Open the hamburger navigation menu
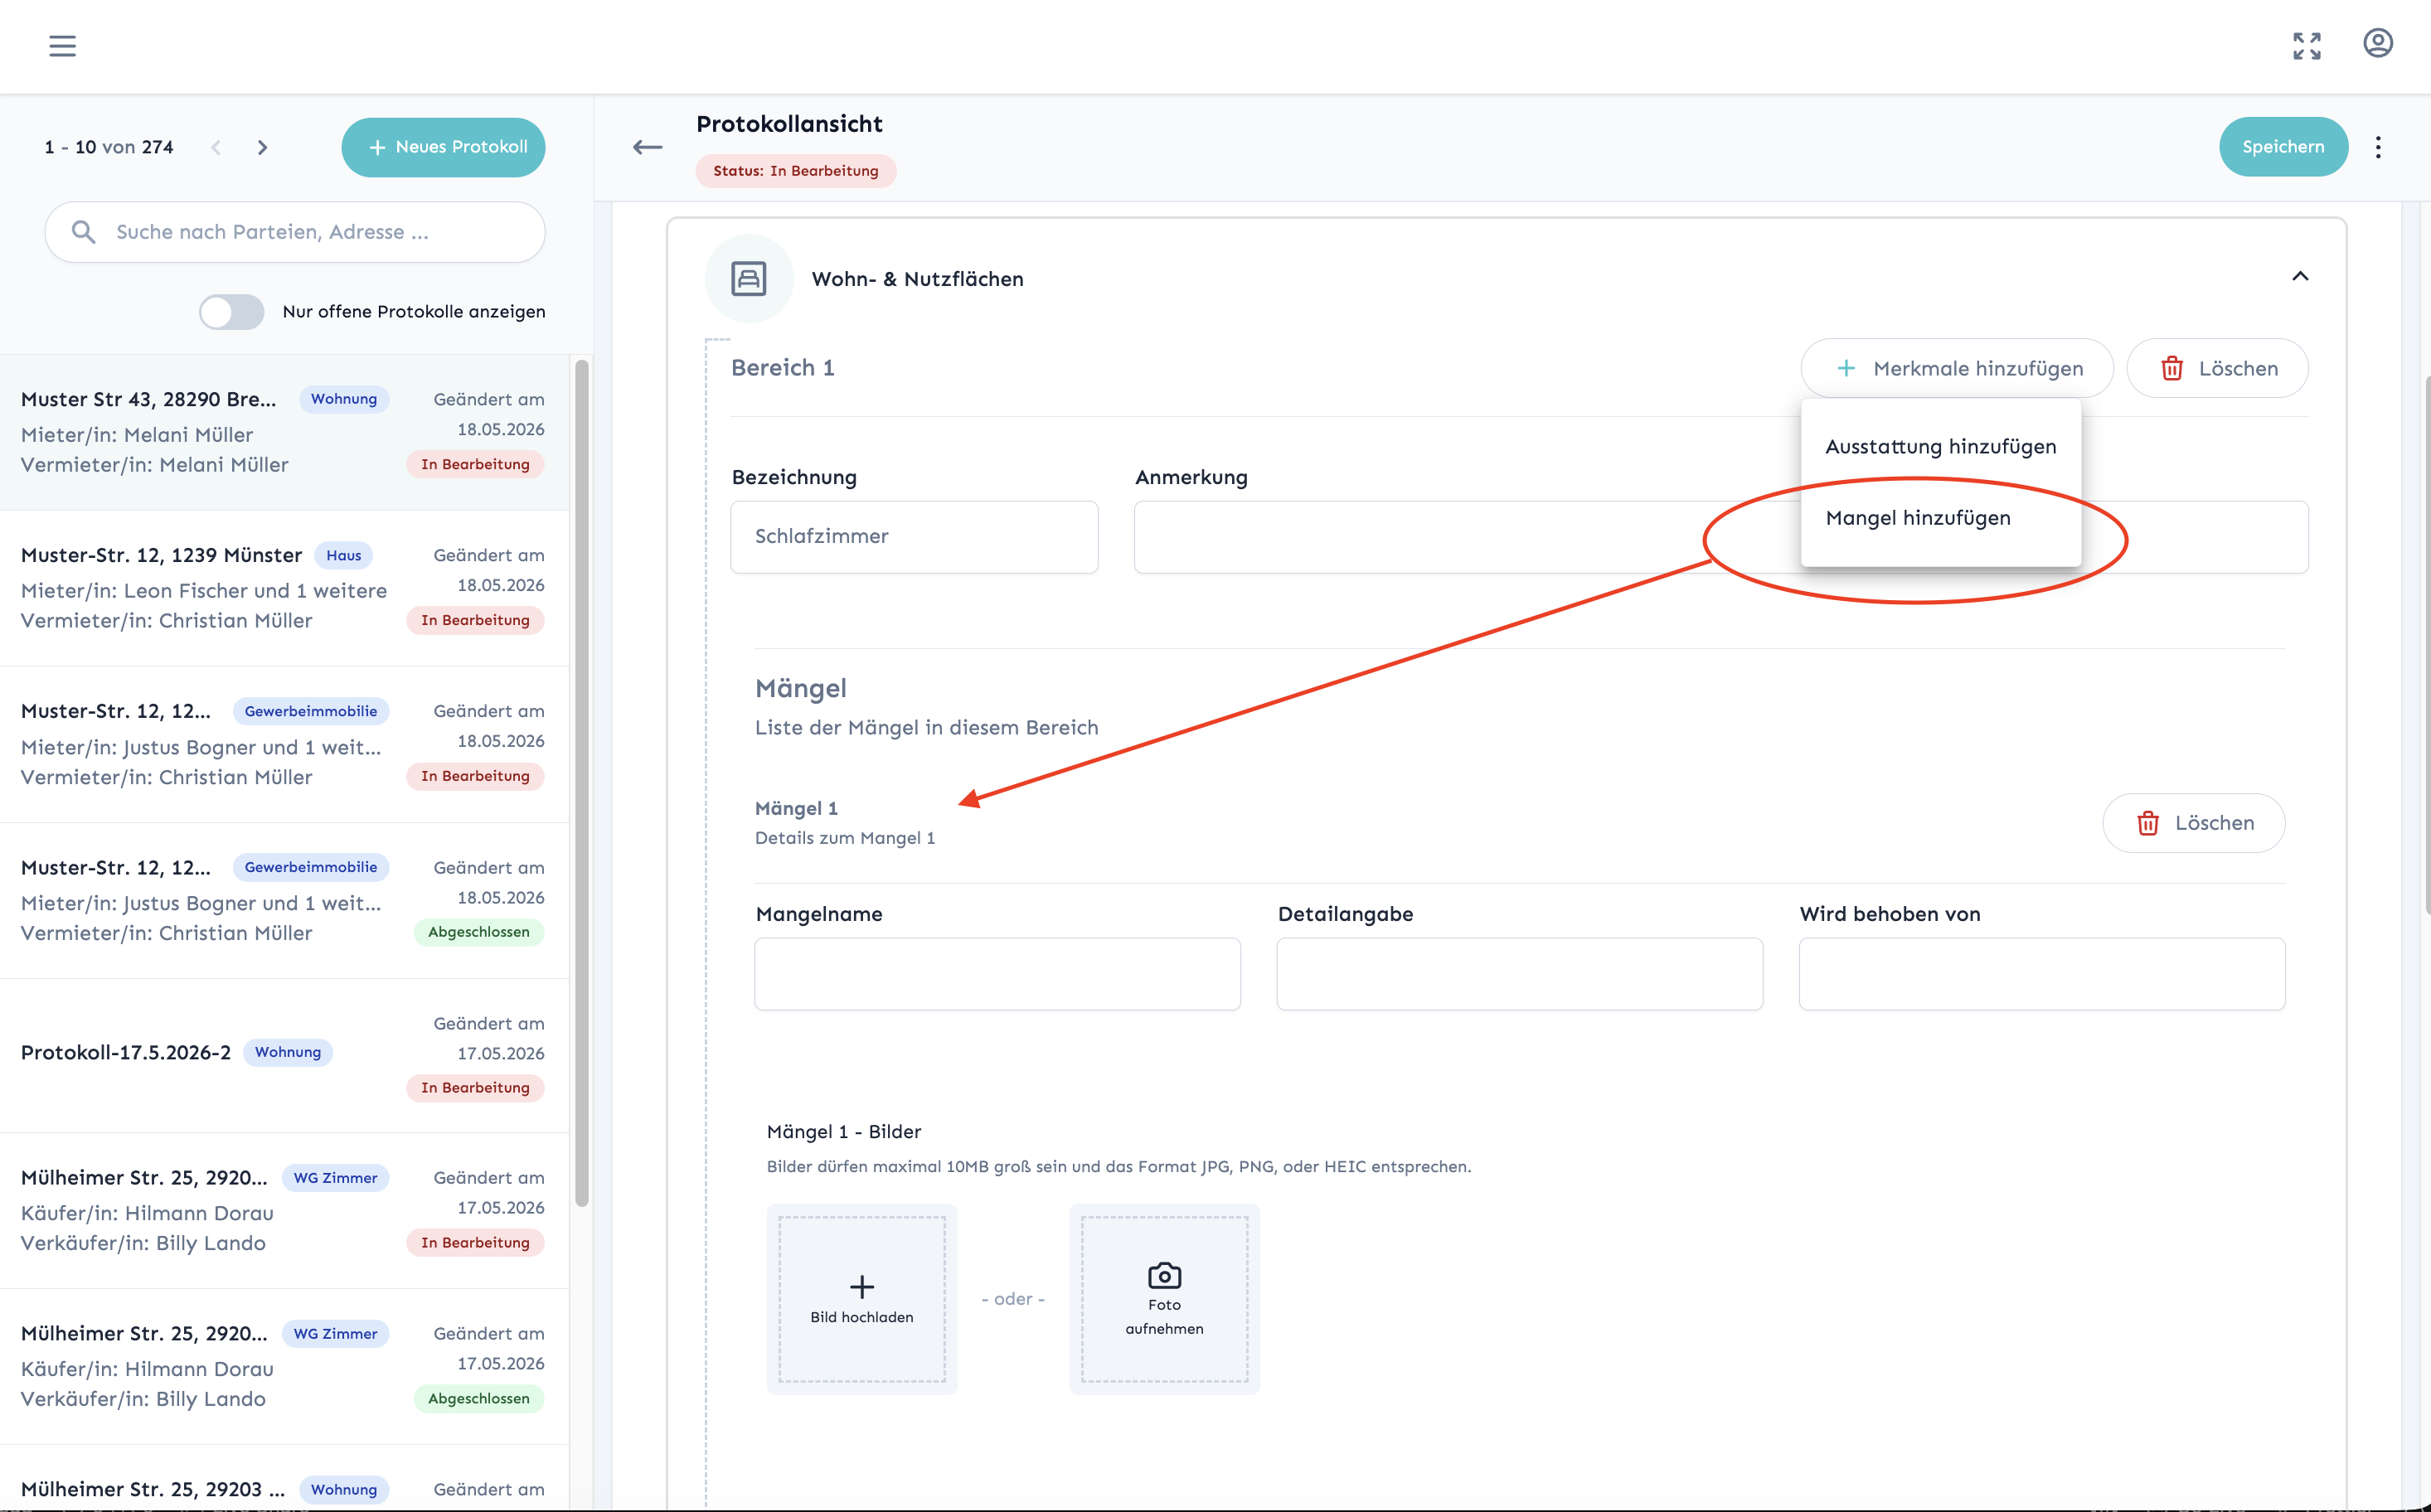 (62, 46)
